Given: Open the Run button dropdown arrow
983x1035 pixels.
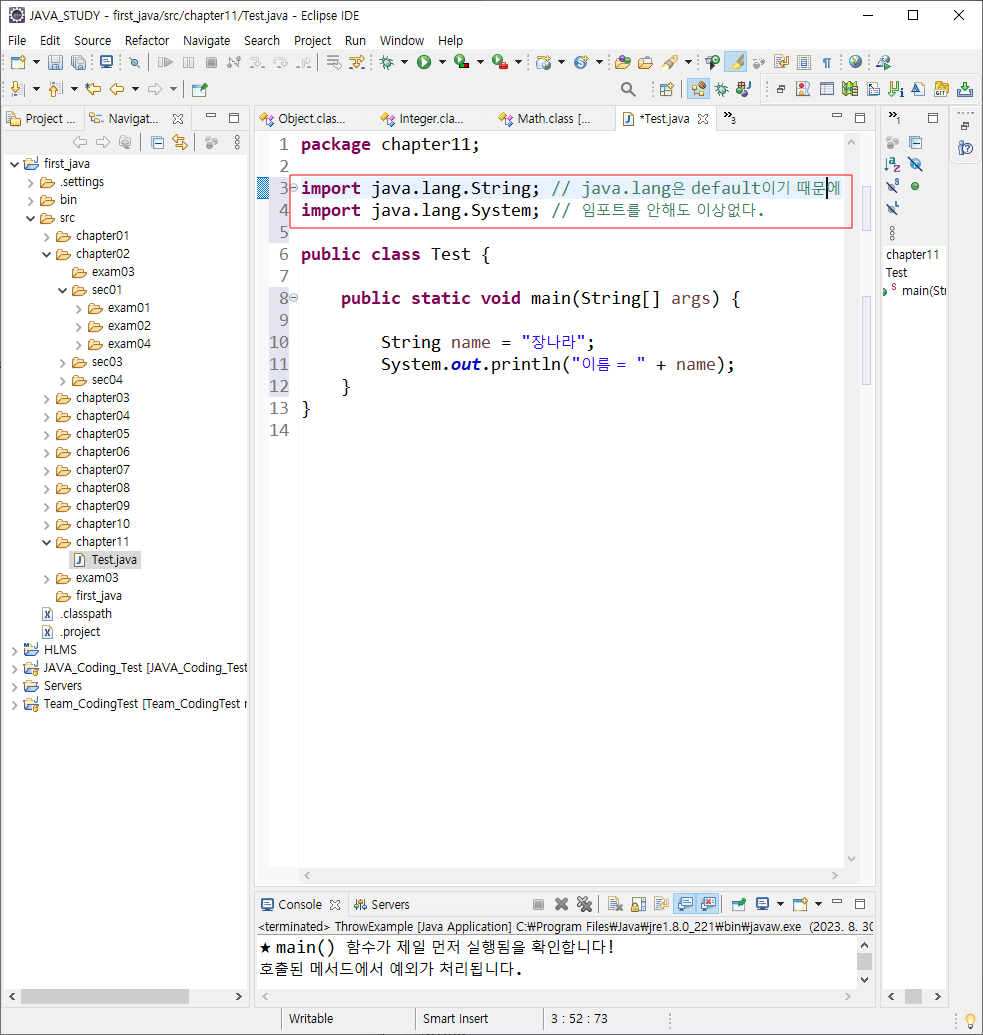Looking at the screenshot, I should point(442,62).
